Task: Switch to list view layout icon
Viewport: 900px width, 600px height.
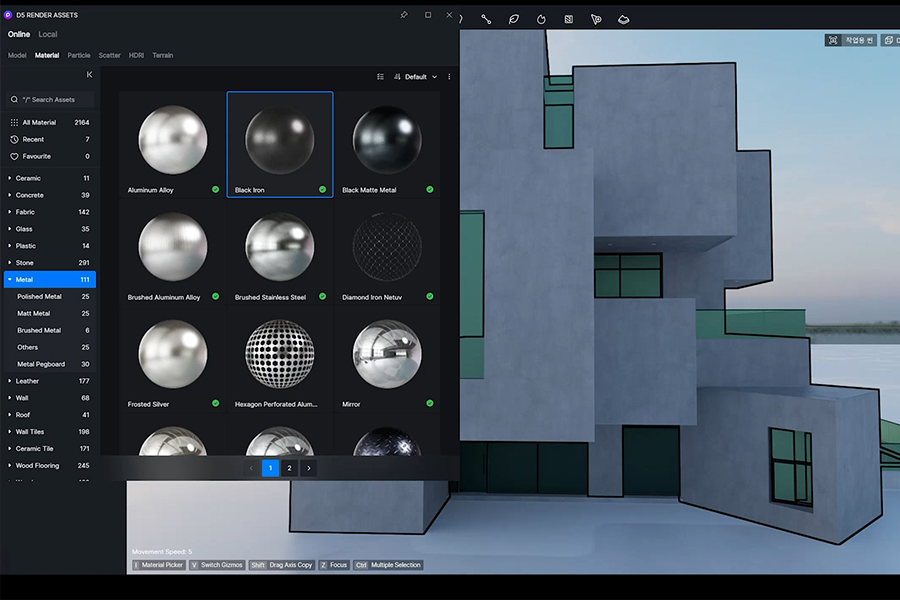Action: 380,77
